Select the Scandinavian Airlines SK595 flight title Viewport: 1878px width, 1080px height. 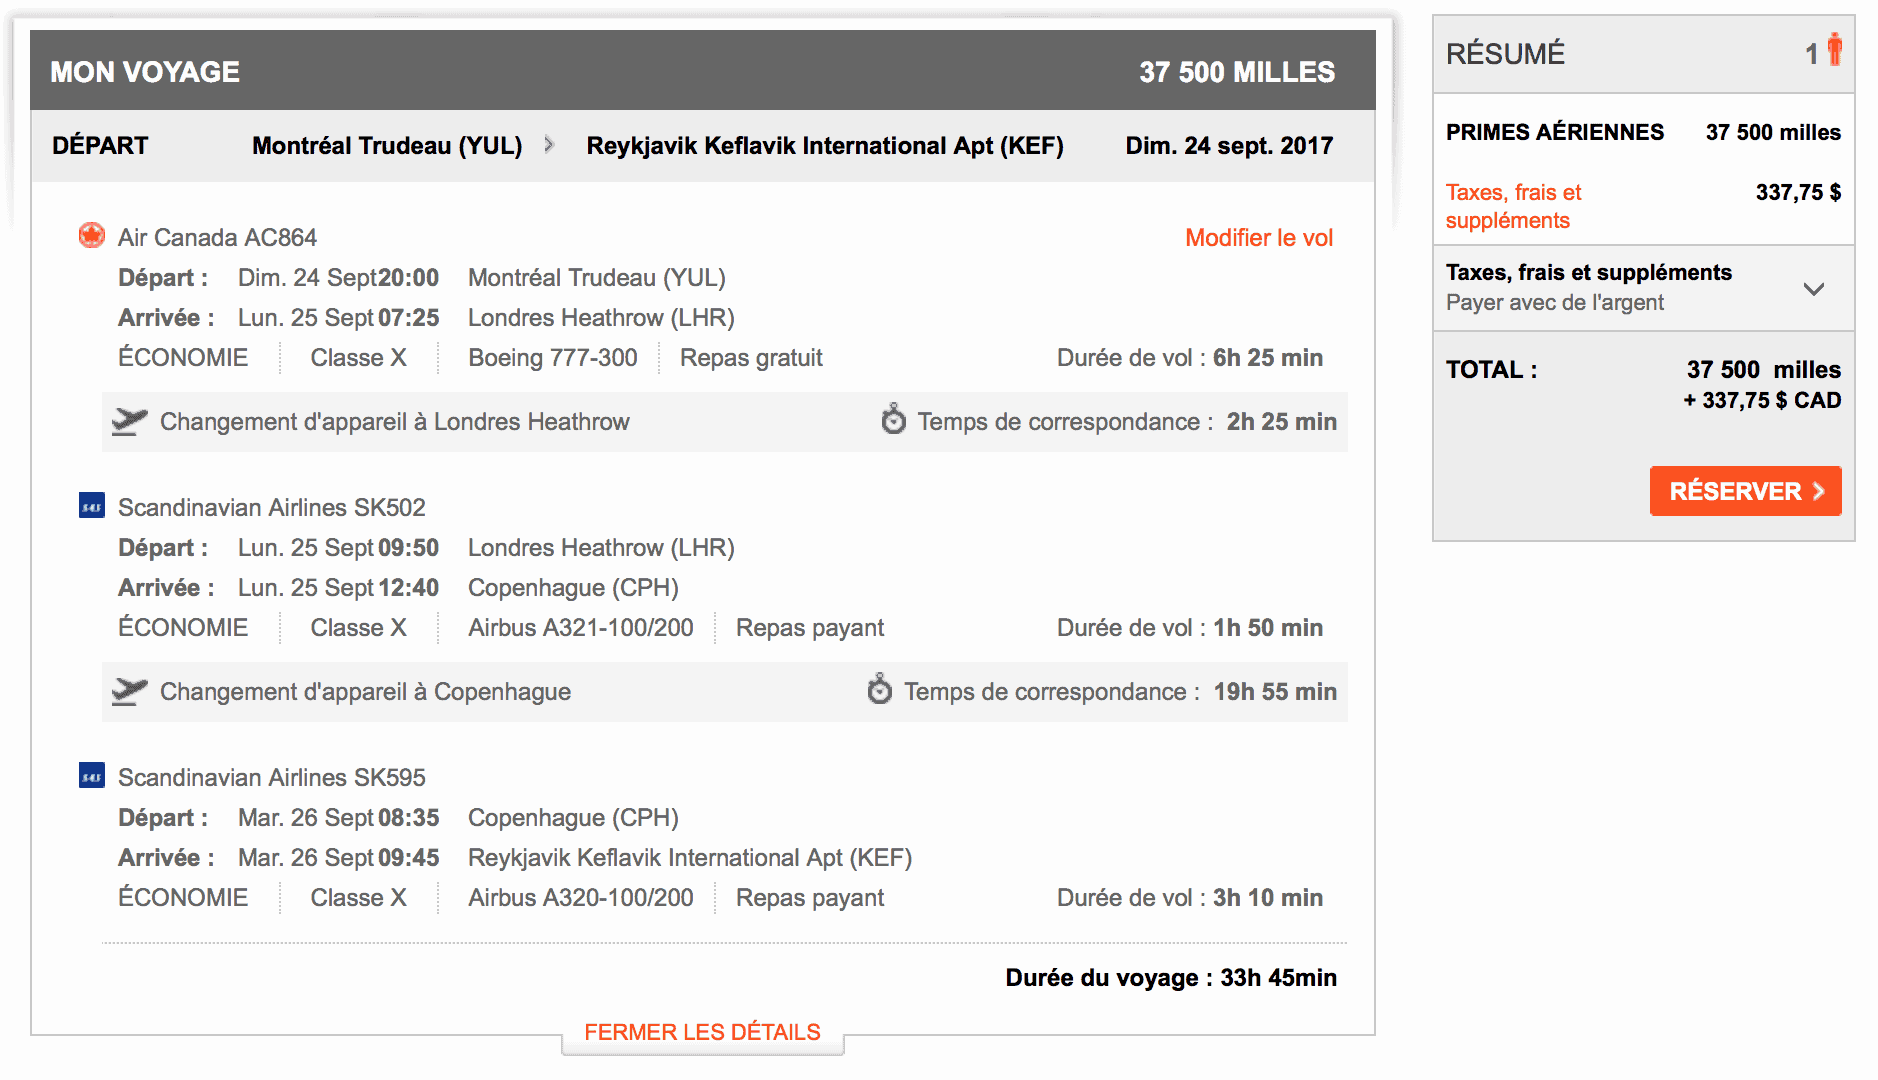[x=271, y=778]
